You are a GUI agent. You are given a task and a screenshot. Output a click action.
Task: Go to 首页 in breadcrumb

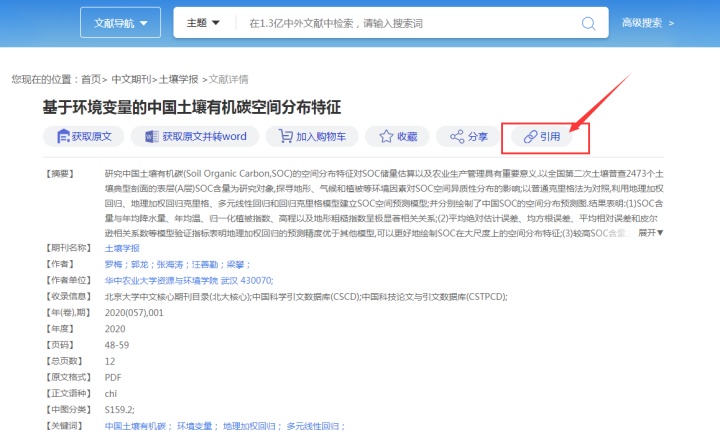tap(91, 79)
